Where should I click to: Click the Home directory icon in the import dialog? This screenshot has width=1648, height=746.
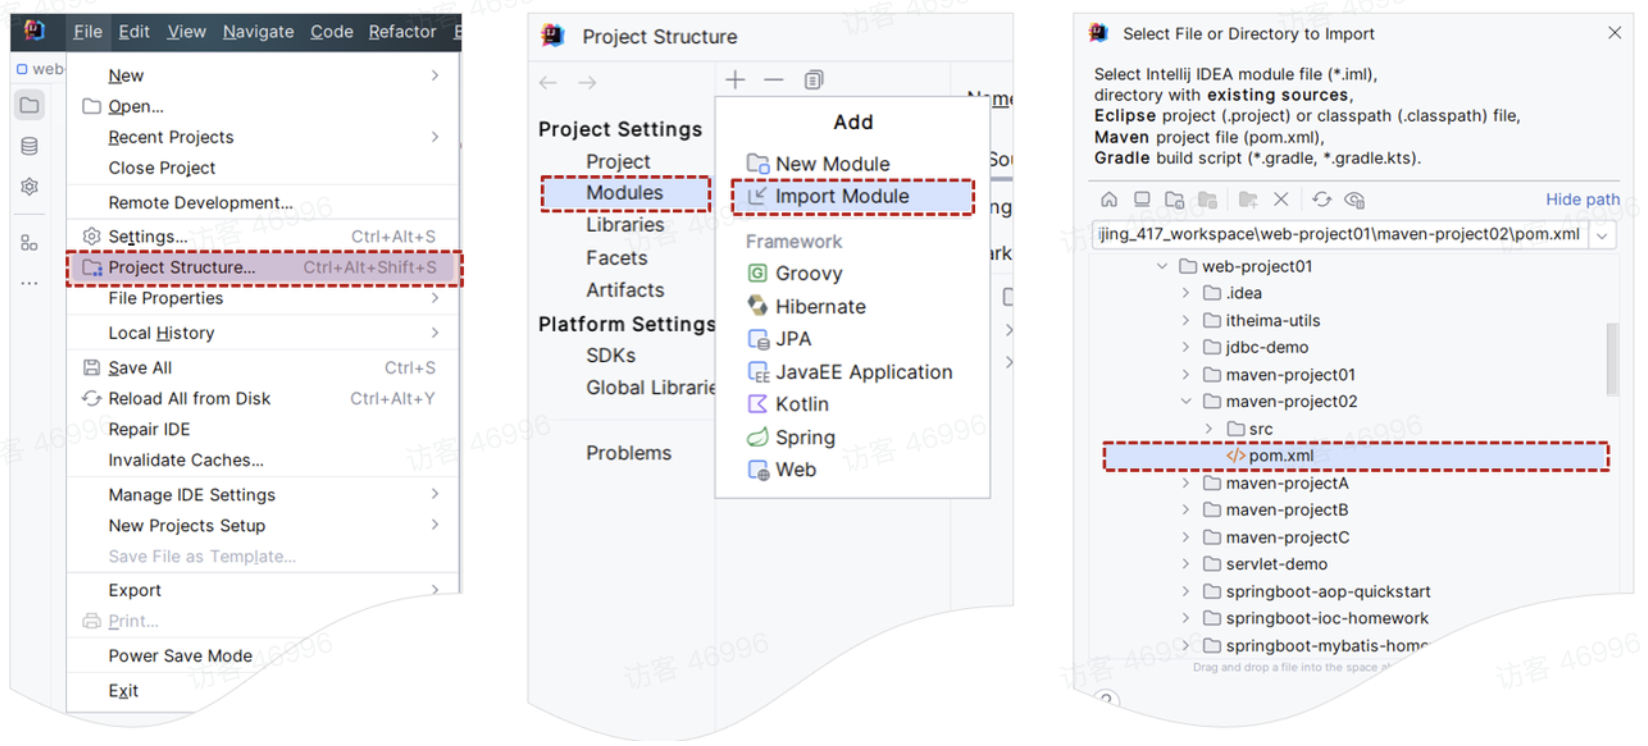click(x=1109, y=200)
